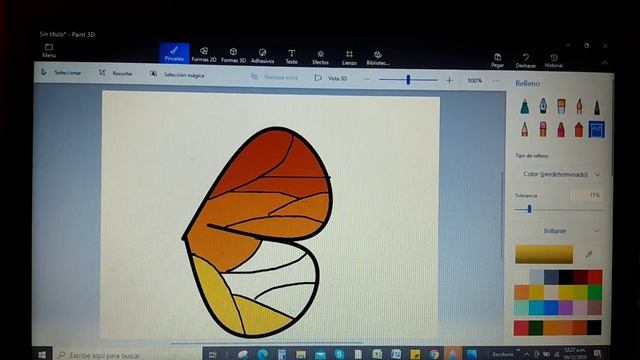Toggle Realidad mixta

pos(274,77)
